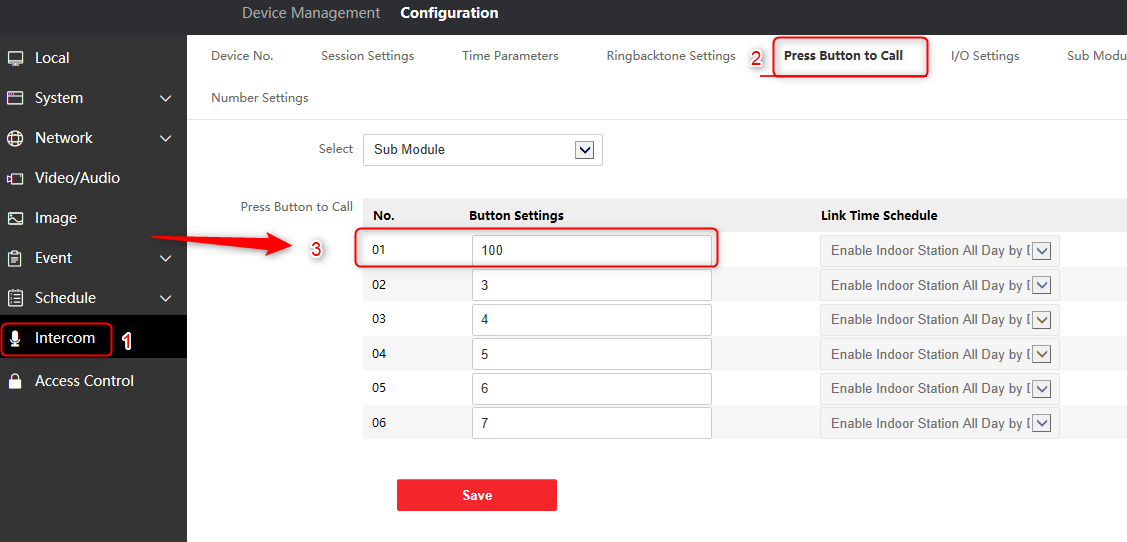
Task: Click the Local monitor icon in sidebar
Action: point(15,58)
